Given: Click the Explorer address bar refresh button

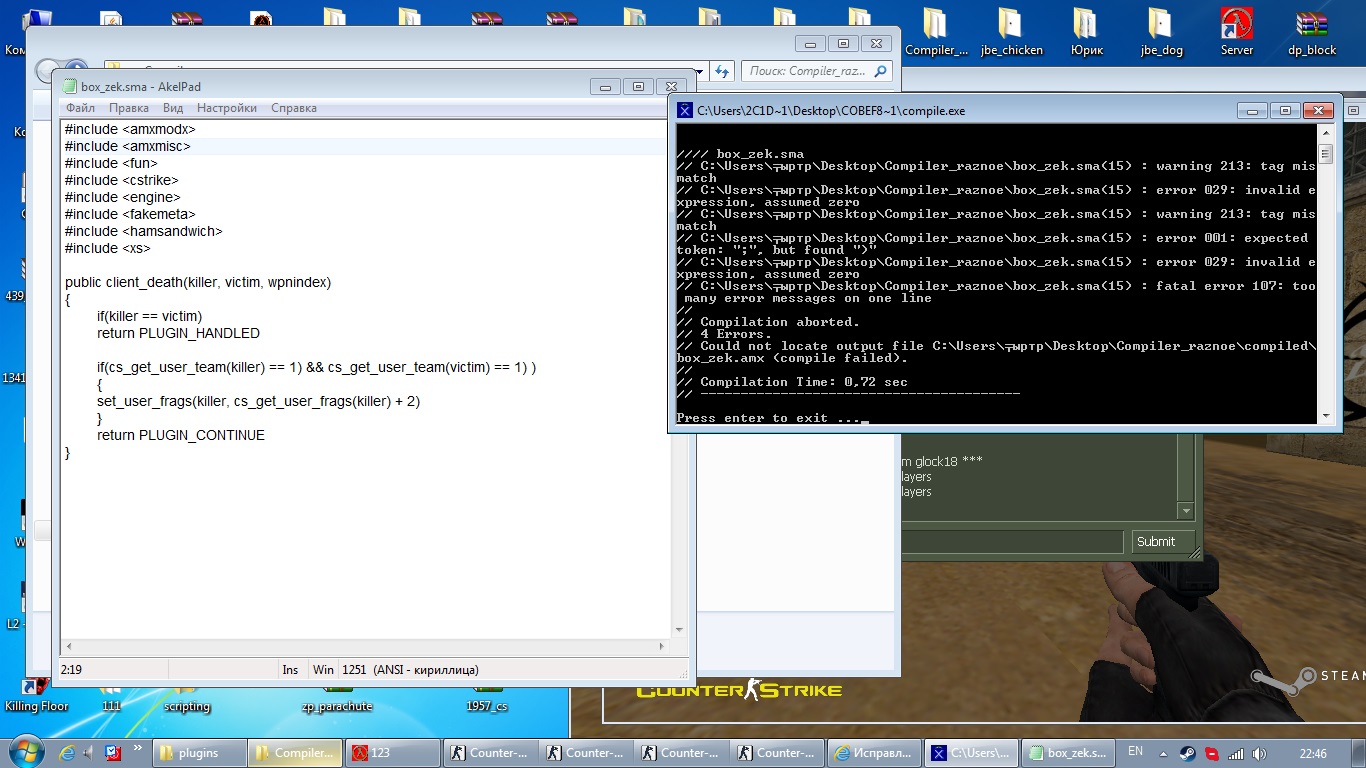Looking at the screenshot, I should pyautogui.click(x=722, y=71).
